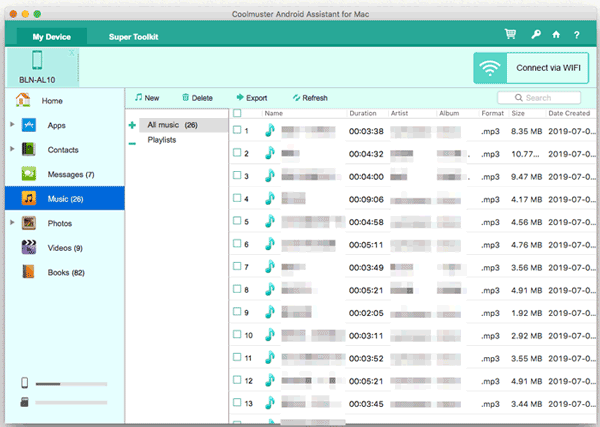Select the BLN-AL10 device phone icon
The image size is (600, 427).
(x=37, y=60)
